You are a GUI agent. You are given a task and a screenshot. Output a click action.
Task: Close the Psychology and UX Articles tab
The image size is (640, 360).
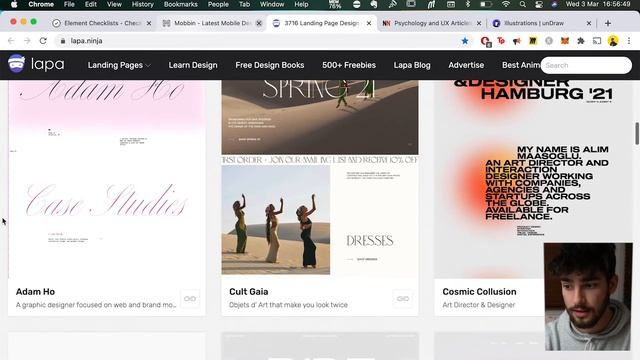[x=479, y=23]
